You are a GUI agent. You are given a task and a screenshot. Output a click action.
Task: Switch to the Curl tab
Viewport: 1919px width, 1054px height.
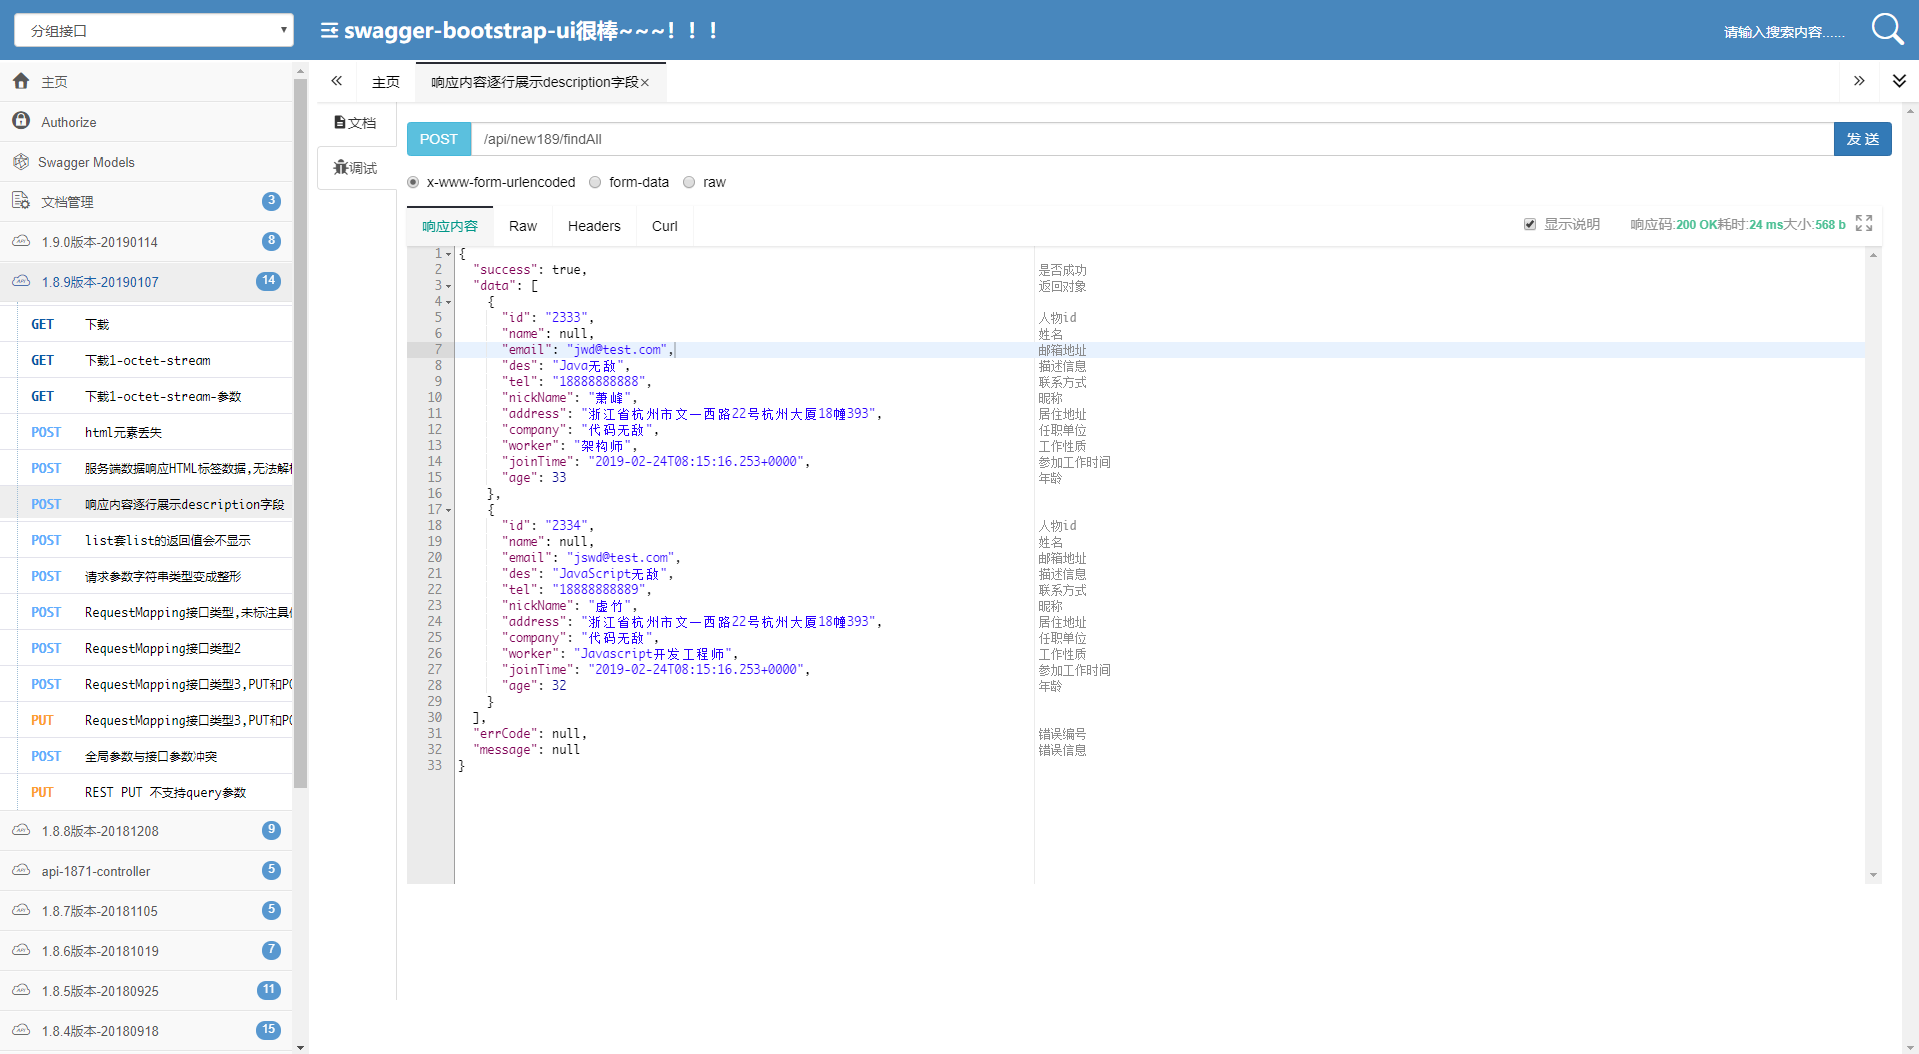tap(665, 226)
